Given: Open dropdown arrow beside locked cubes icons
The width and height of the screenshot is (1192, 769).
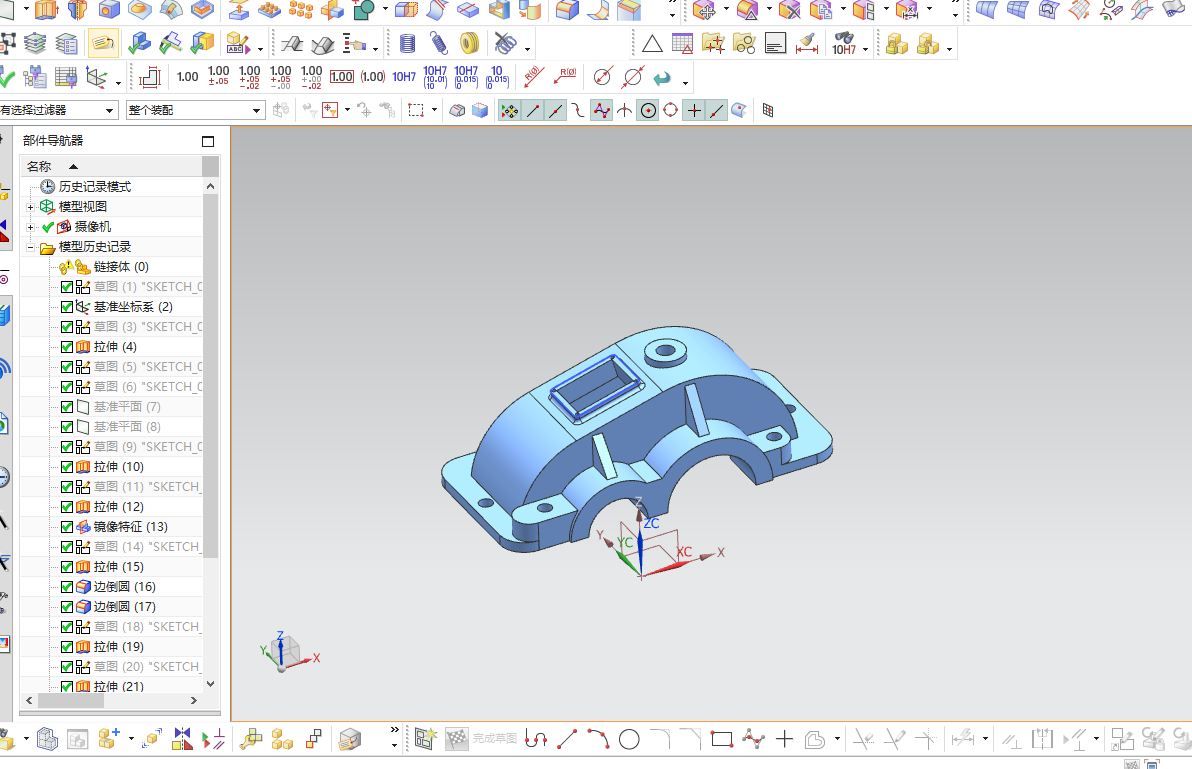Looking at the screenshot, I should coord(949,49).
